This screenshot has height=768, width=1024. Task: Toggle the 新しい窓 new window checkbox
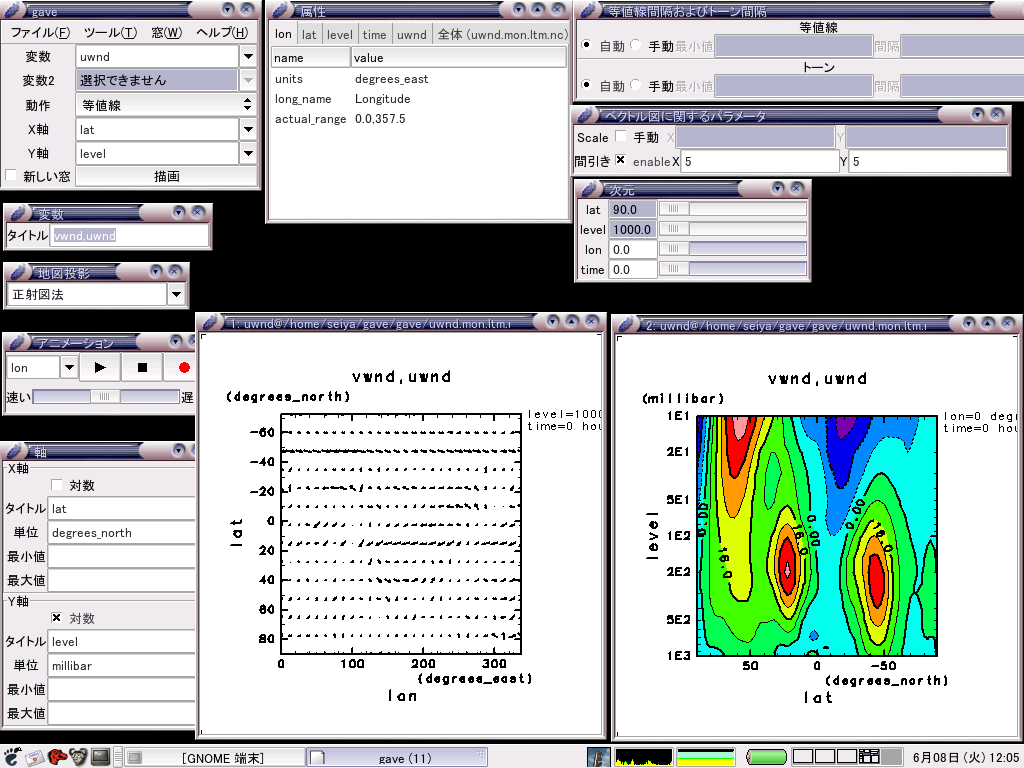coord(11,175)
